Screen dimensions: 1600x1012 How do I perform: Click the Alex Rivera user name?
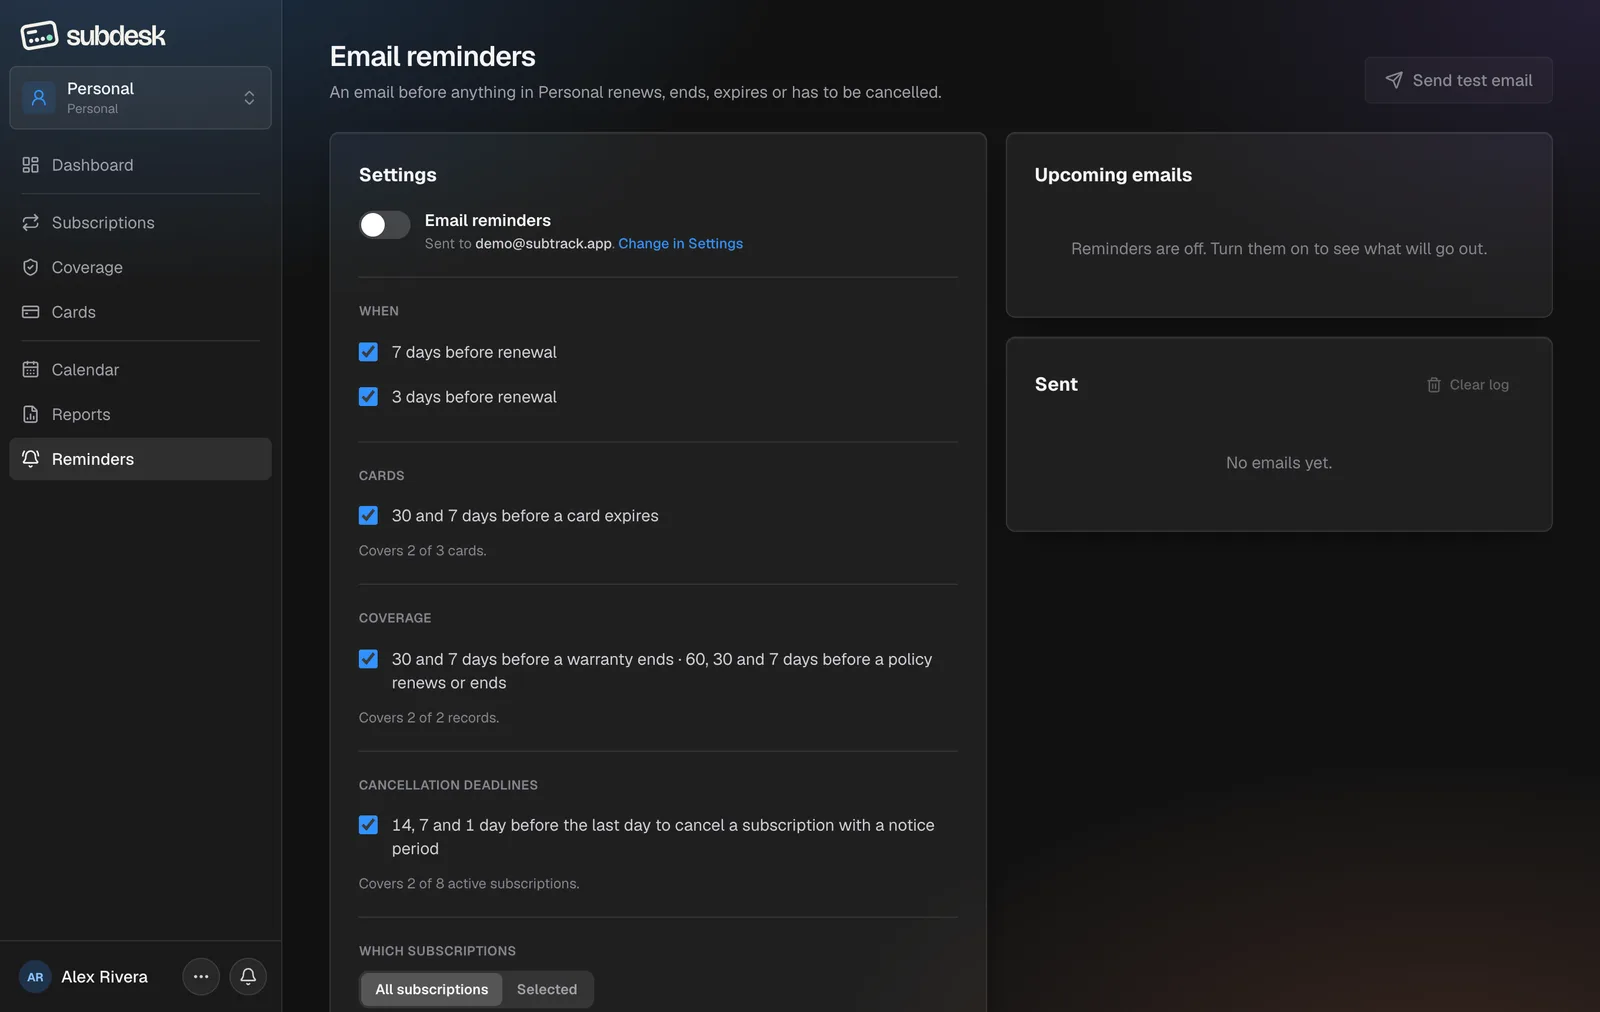click(104, 977)
